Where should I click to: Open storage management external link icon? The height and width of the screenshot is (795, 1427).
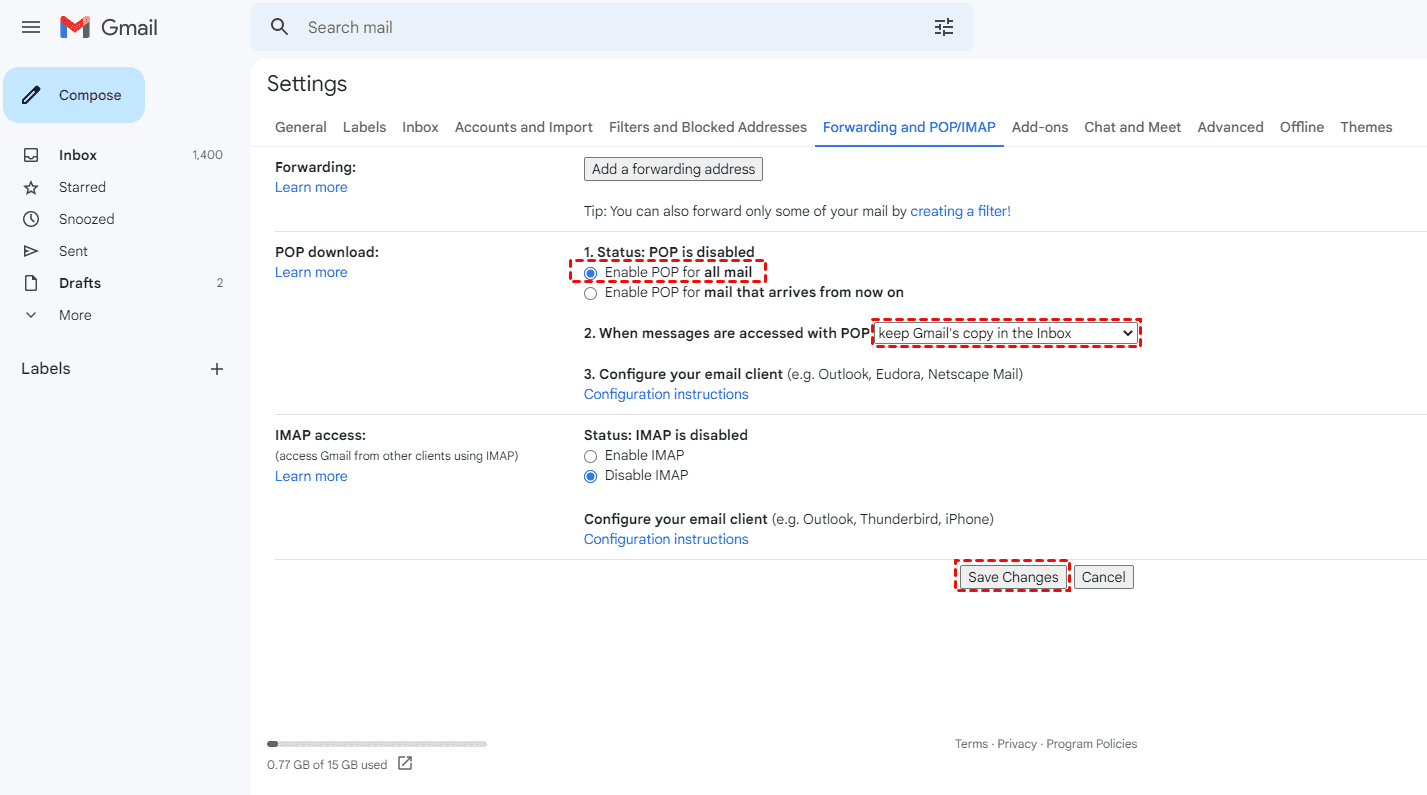coord(405,764)
